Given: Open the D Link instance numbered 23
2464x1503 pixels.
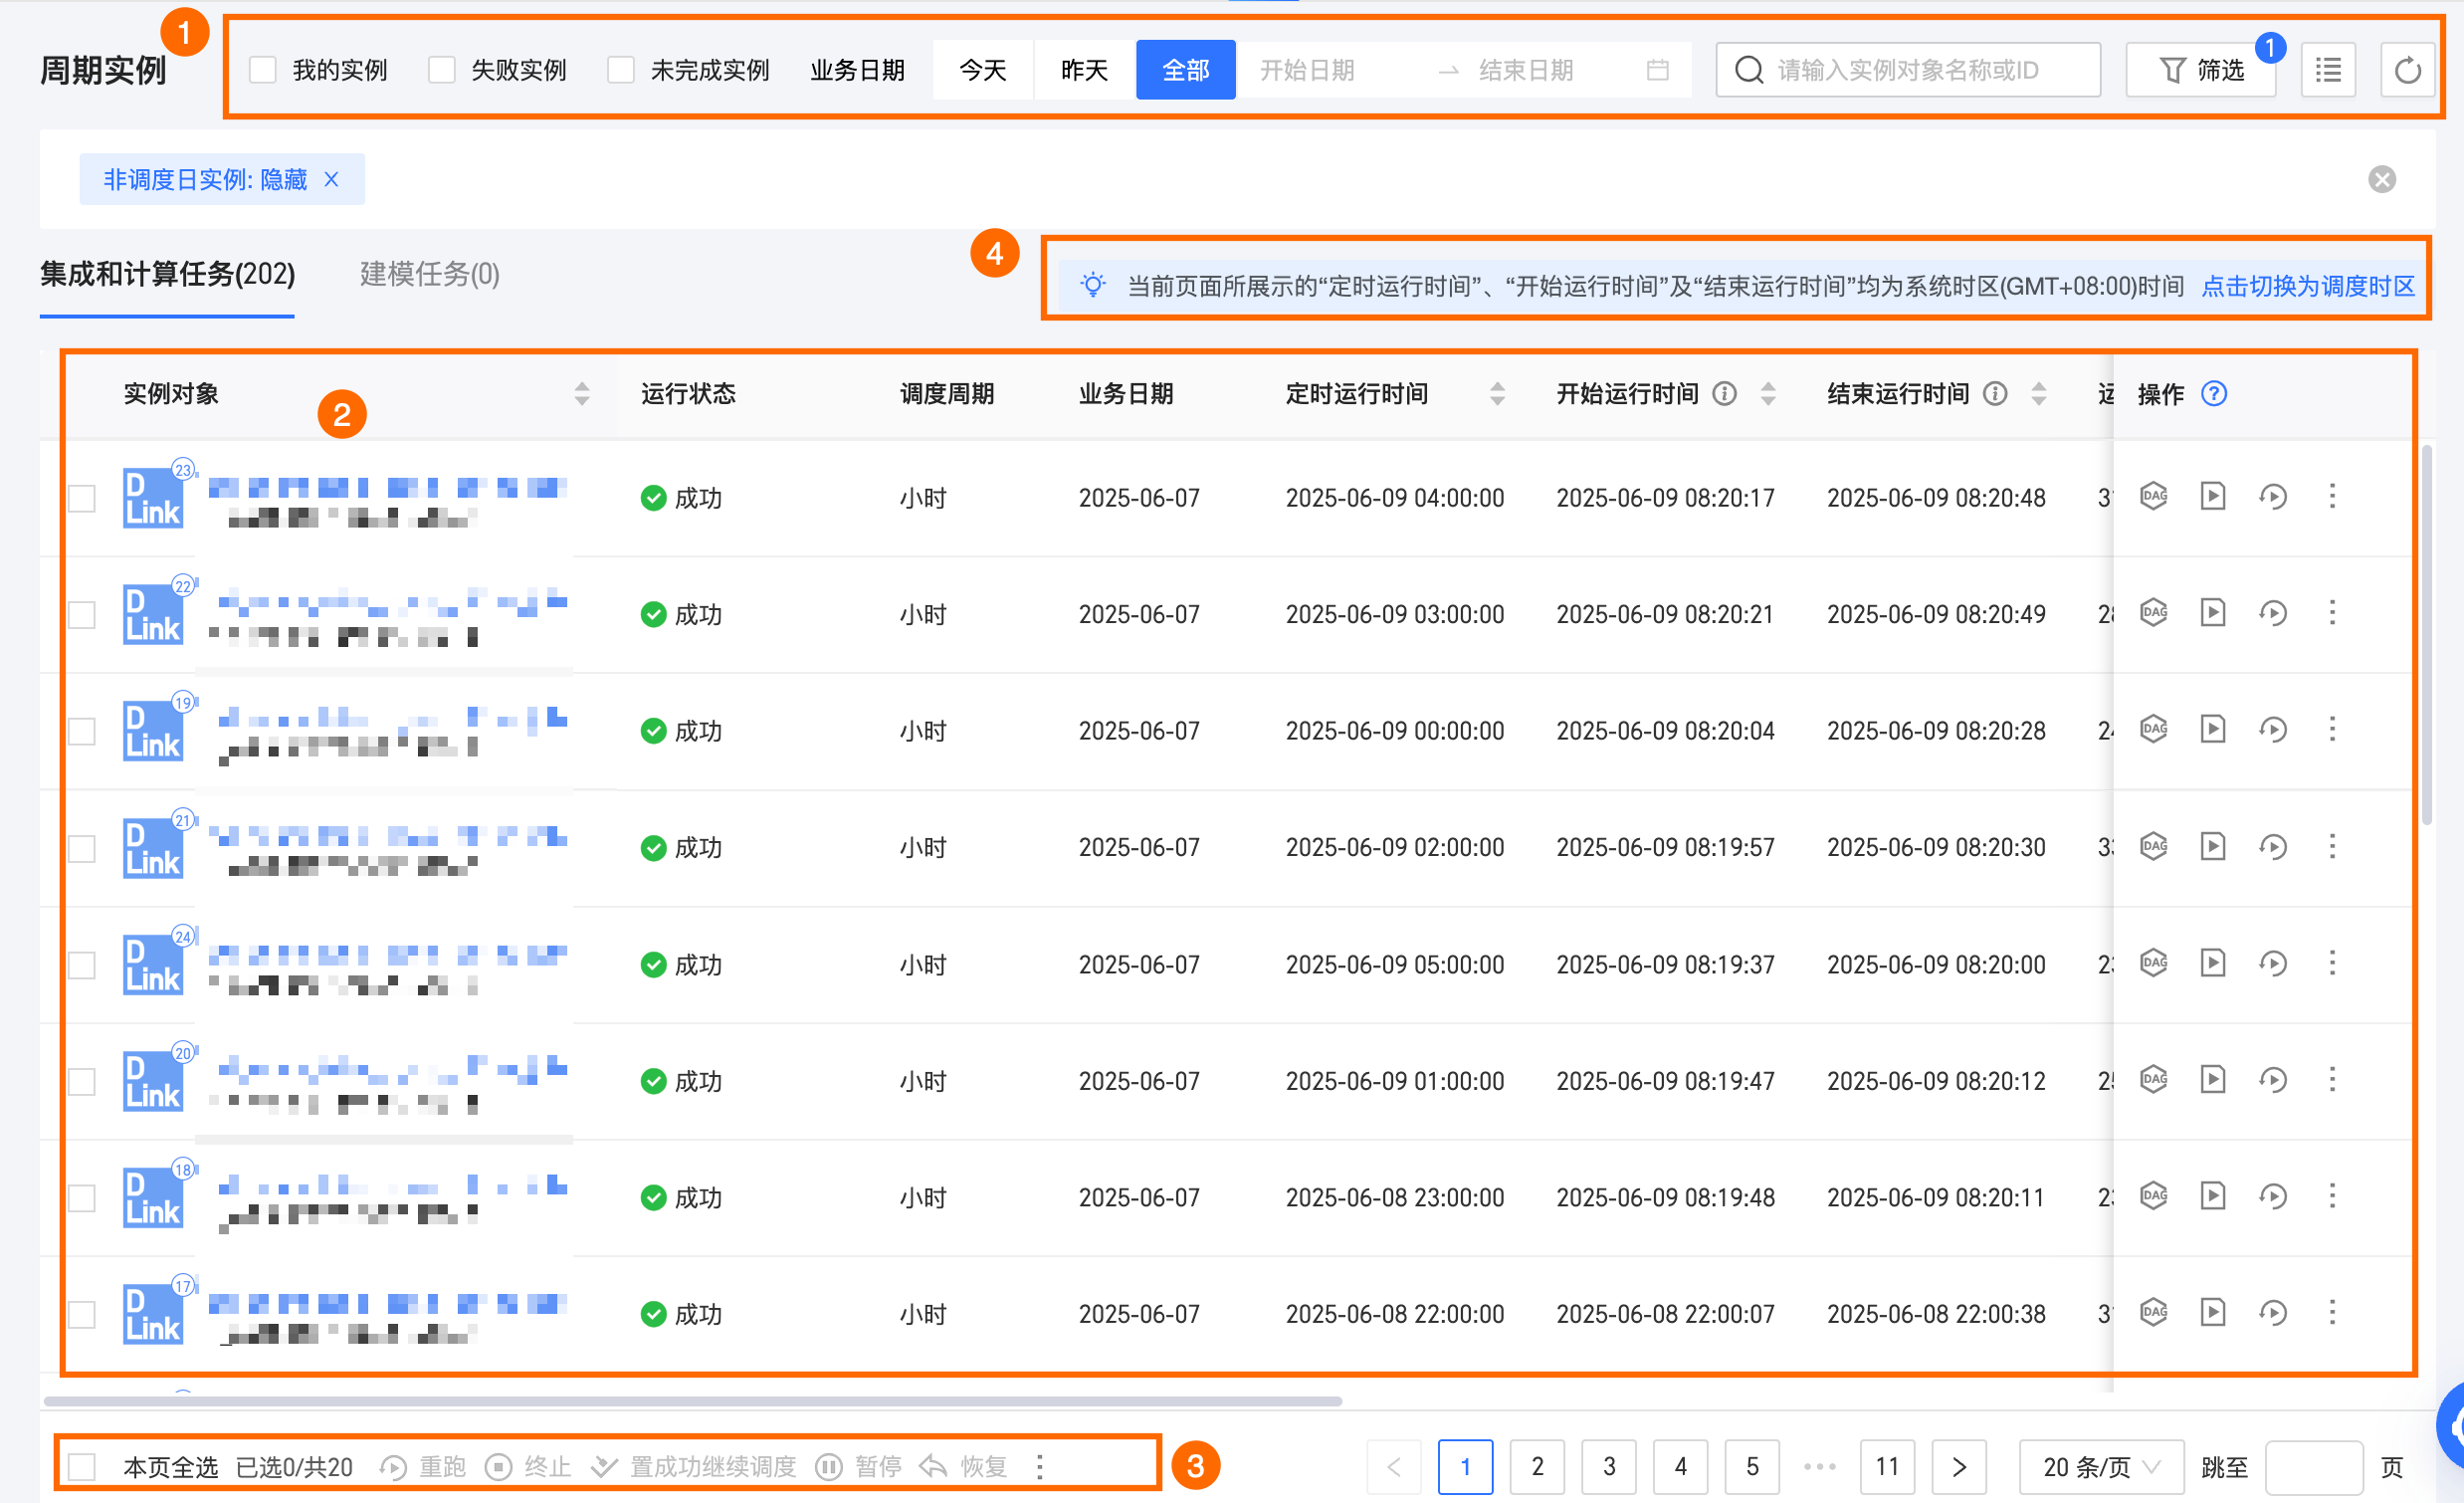Looking at the screenshot, I should pos(153,496).
